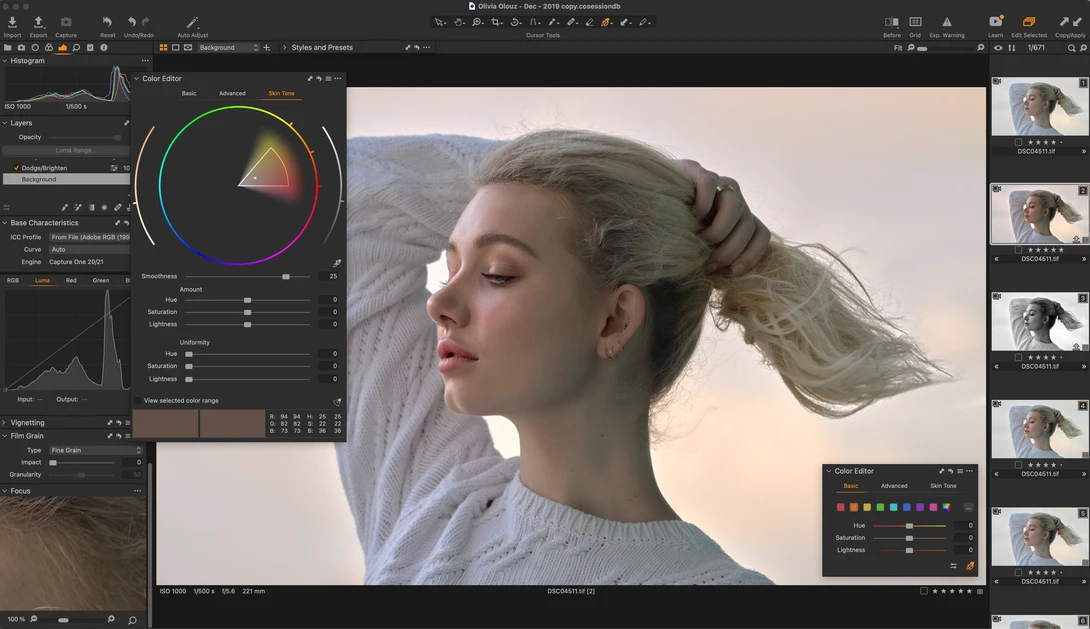Open Advanced tab in small Color Editor
The width and height of the screenshot is (1090, 629).
(894, 486)
